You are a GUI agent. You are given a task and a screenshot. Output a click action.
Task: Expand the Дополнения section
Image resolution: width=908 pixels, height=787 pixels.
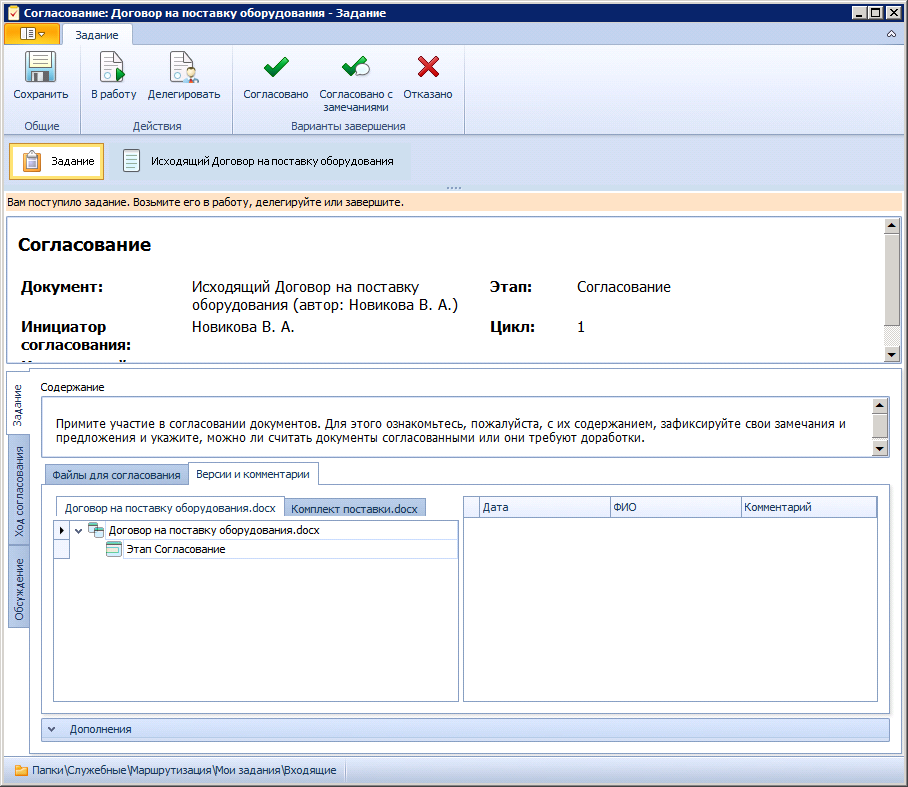point(53,729)
